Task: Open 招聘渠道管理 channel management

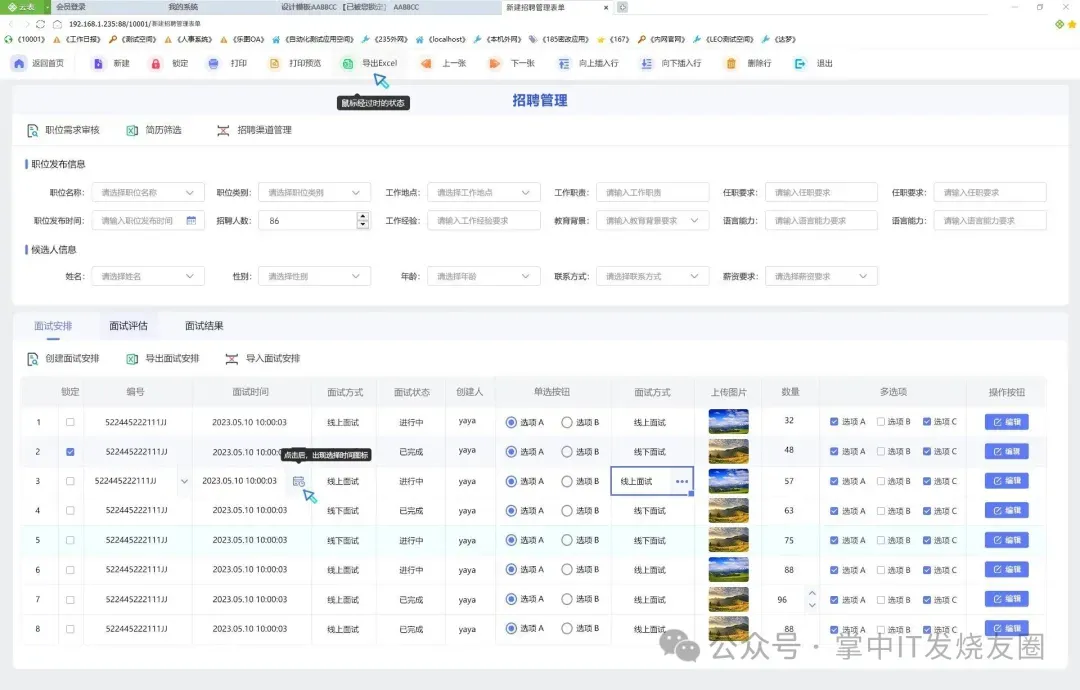Action: point(254,130)
